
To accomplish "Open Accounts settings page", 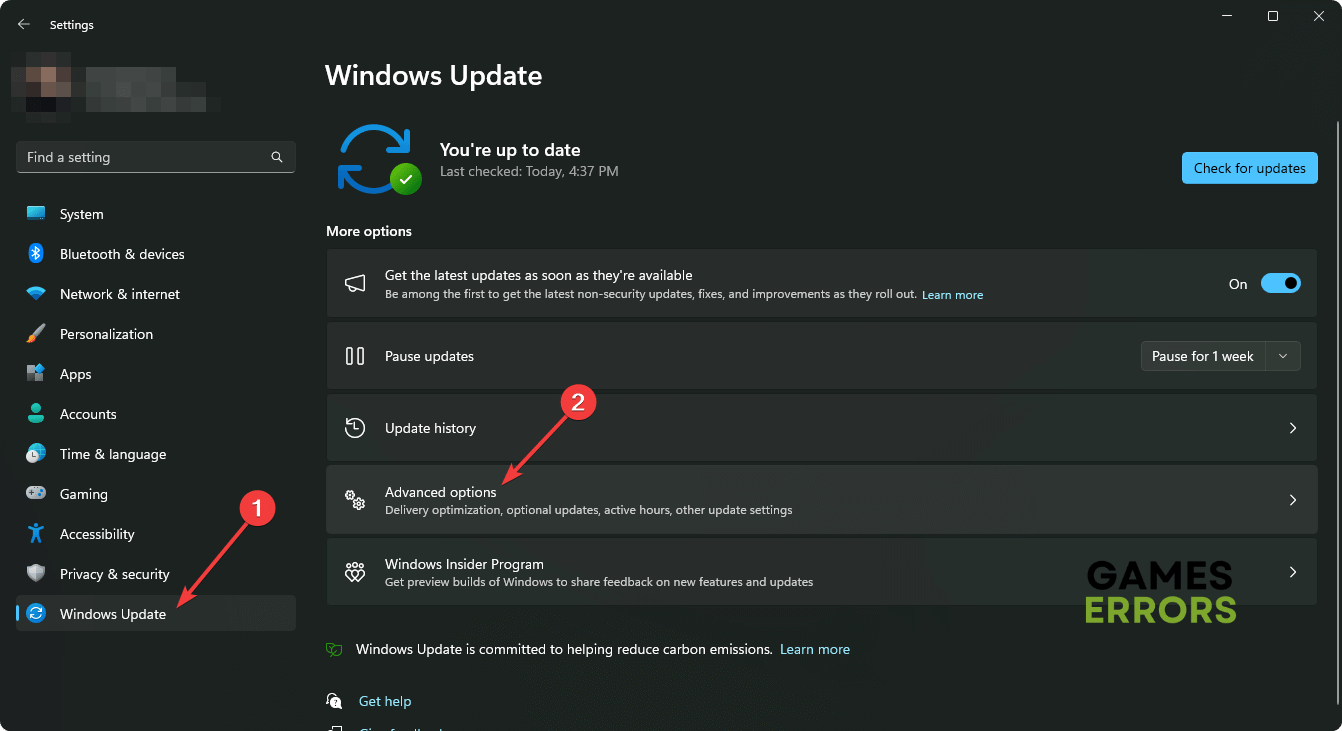I will pos(156,414).
